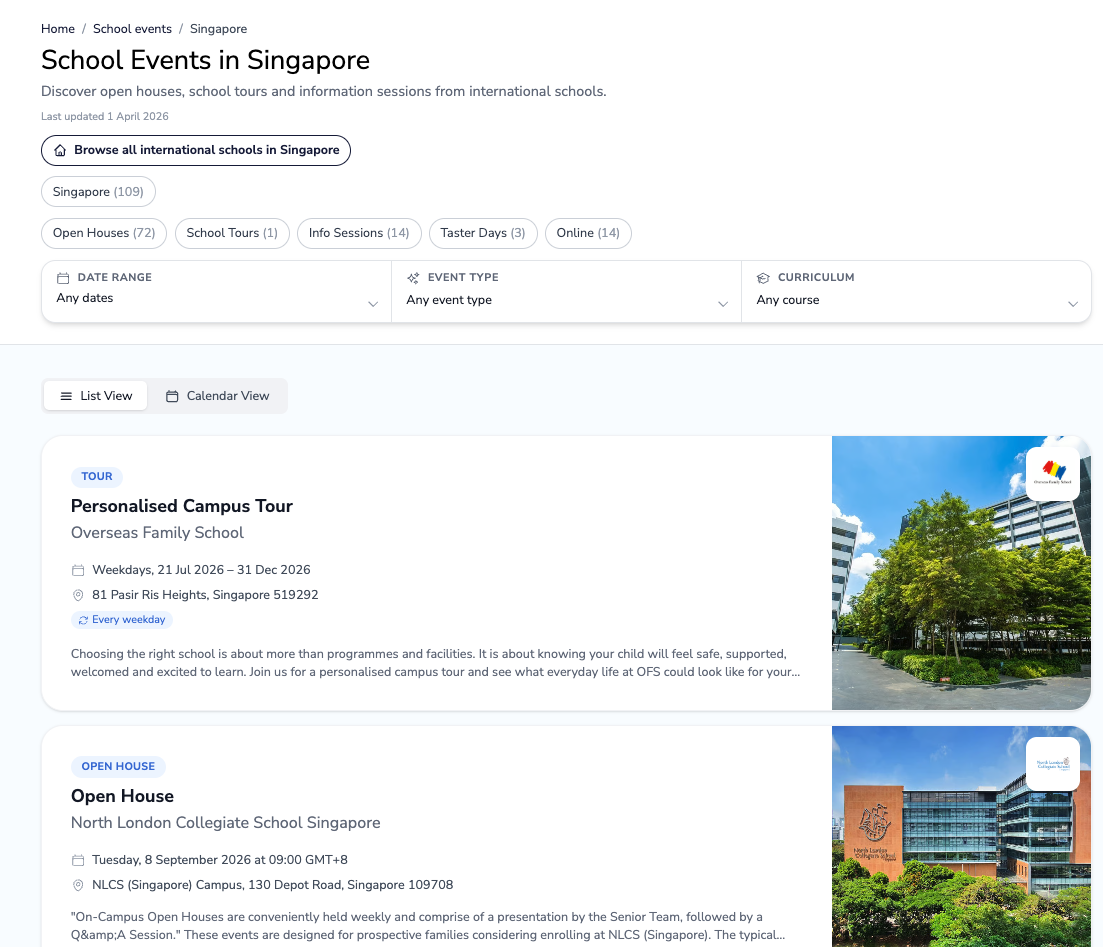Open the Open House event title

(122, 796)
